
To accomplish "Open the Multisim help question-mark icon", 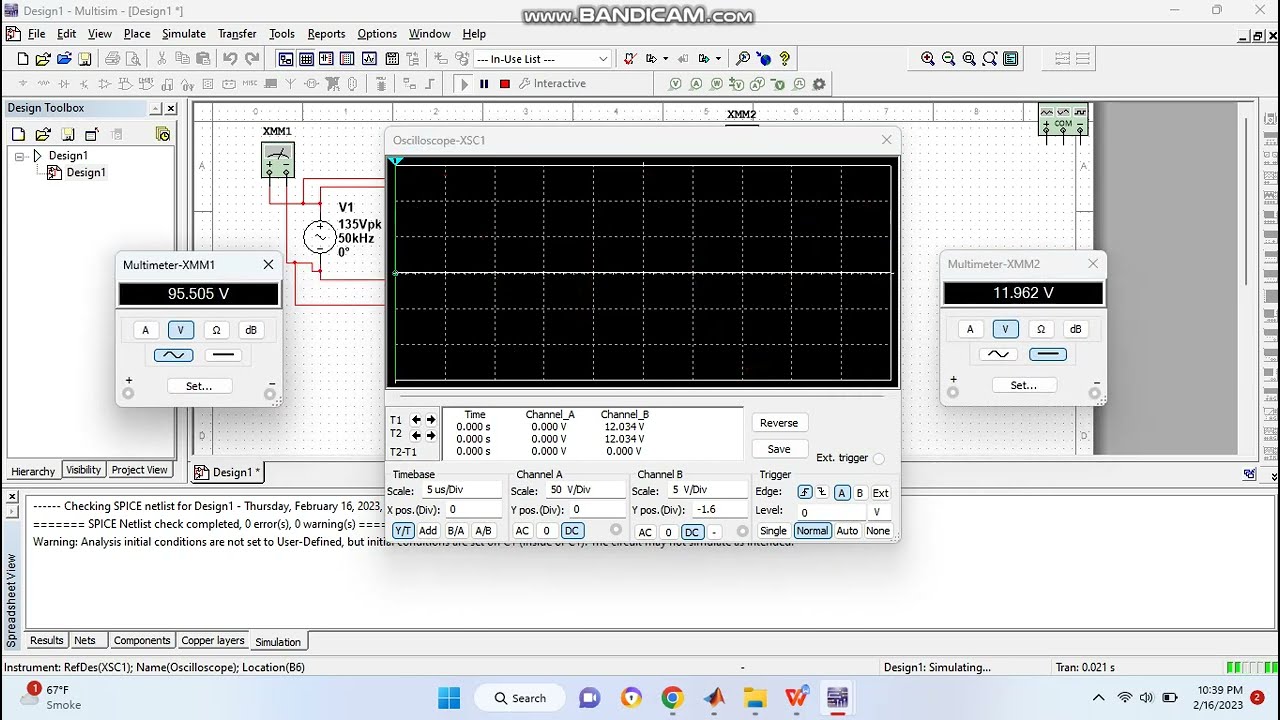I will [x=785, y=59].
